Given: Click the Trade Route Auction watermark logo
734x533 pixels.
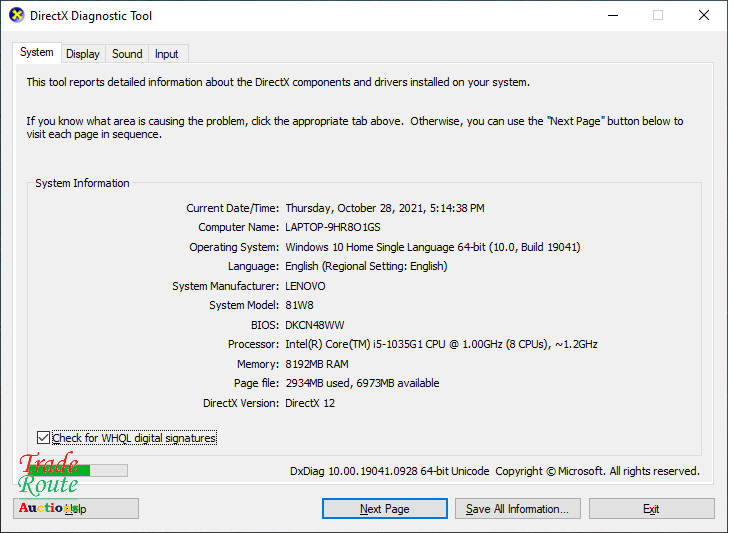Looking at the screenshot, I should pos(49,485).
